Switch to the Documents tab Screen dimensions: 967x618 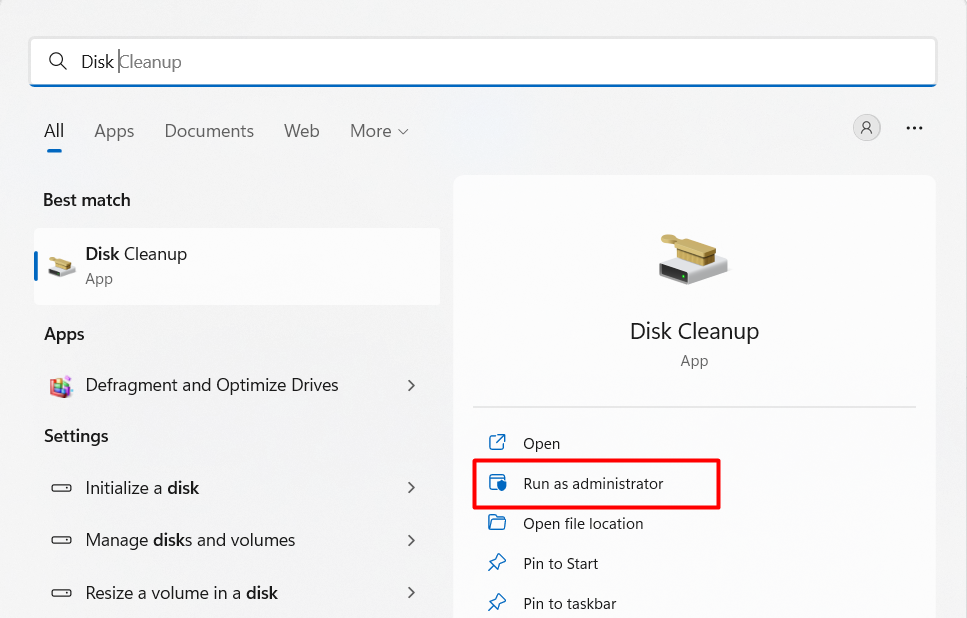tap(209, 131)
